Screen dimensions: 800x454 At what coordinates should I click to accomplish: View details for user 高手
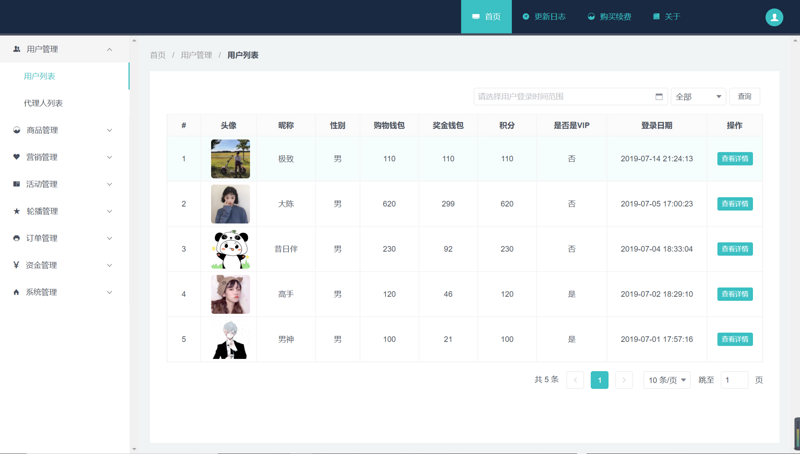point(735,294)
